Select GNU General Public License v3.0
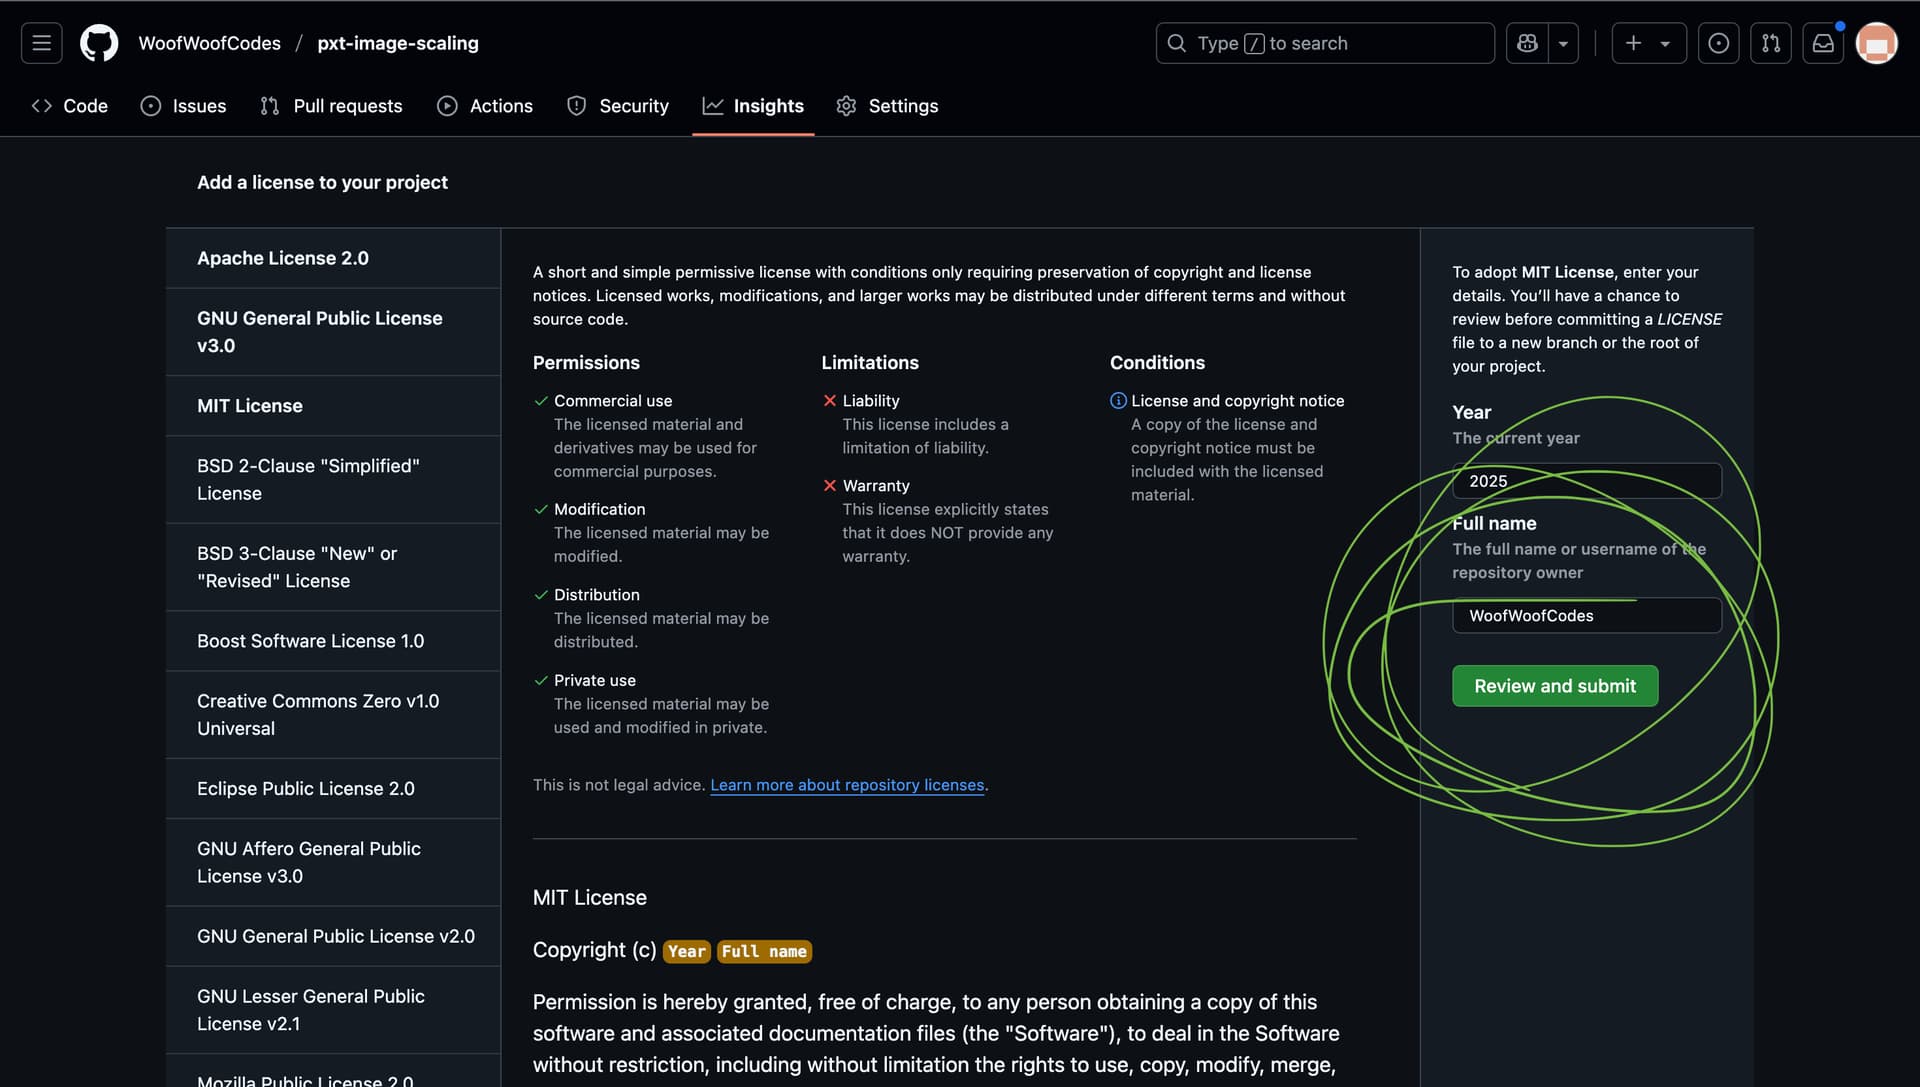The height and width of the screenshot is (1087, 1920). click(x=333, y=332)
